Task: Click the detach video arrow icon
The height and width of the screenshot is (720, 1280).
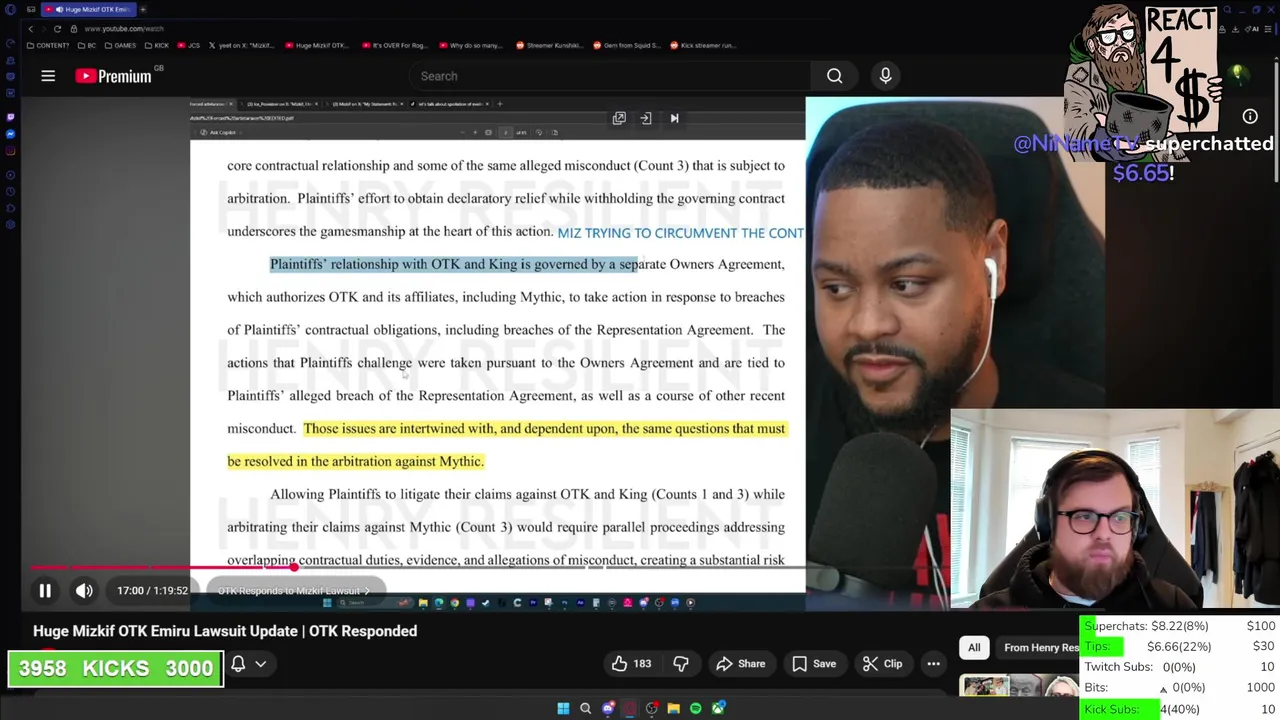Action: click(646, 118)
